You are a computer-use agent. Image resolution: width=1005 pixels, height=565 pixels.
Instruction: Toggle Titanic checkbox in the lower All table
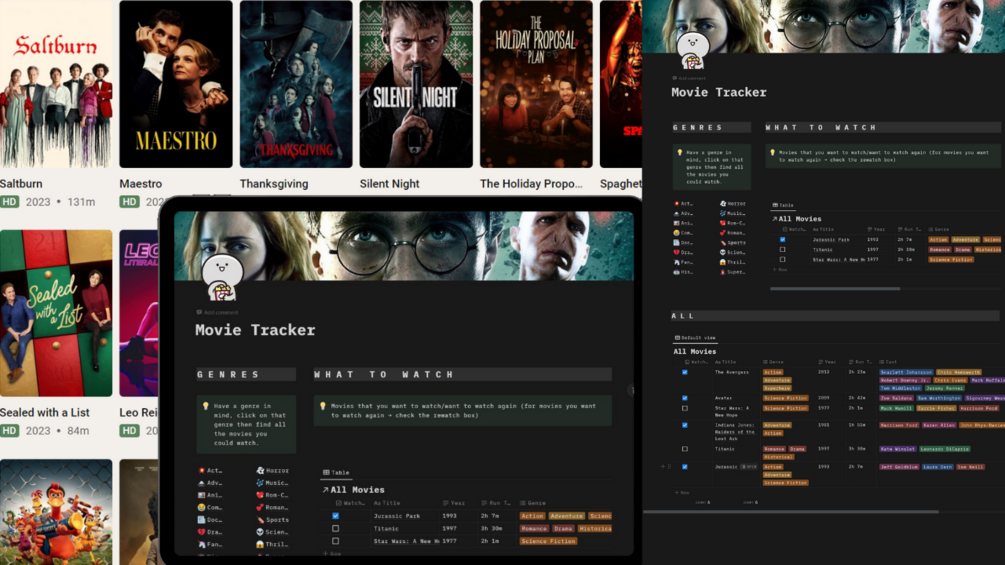pyautogui.click(x=685, y=449)
